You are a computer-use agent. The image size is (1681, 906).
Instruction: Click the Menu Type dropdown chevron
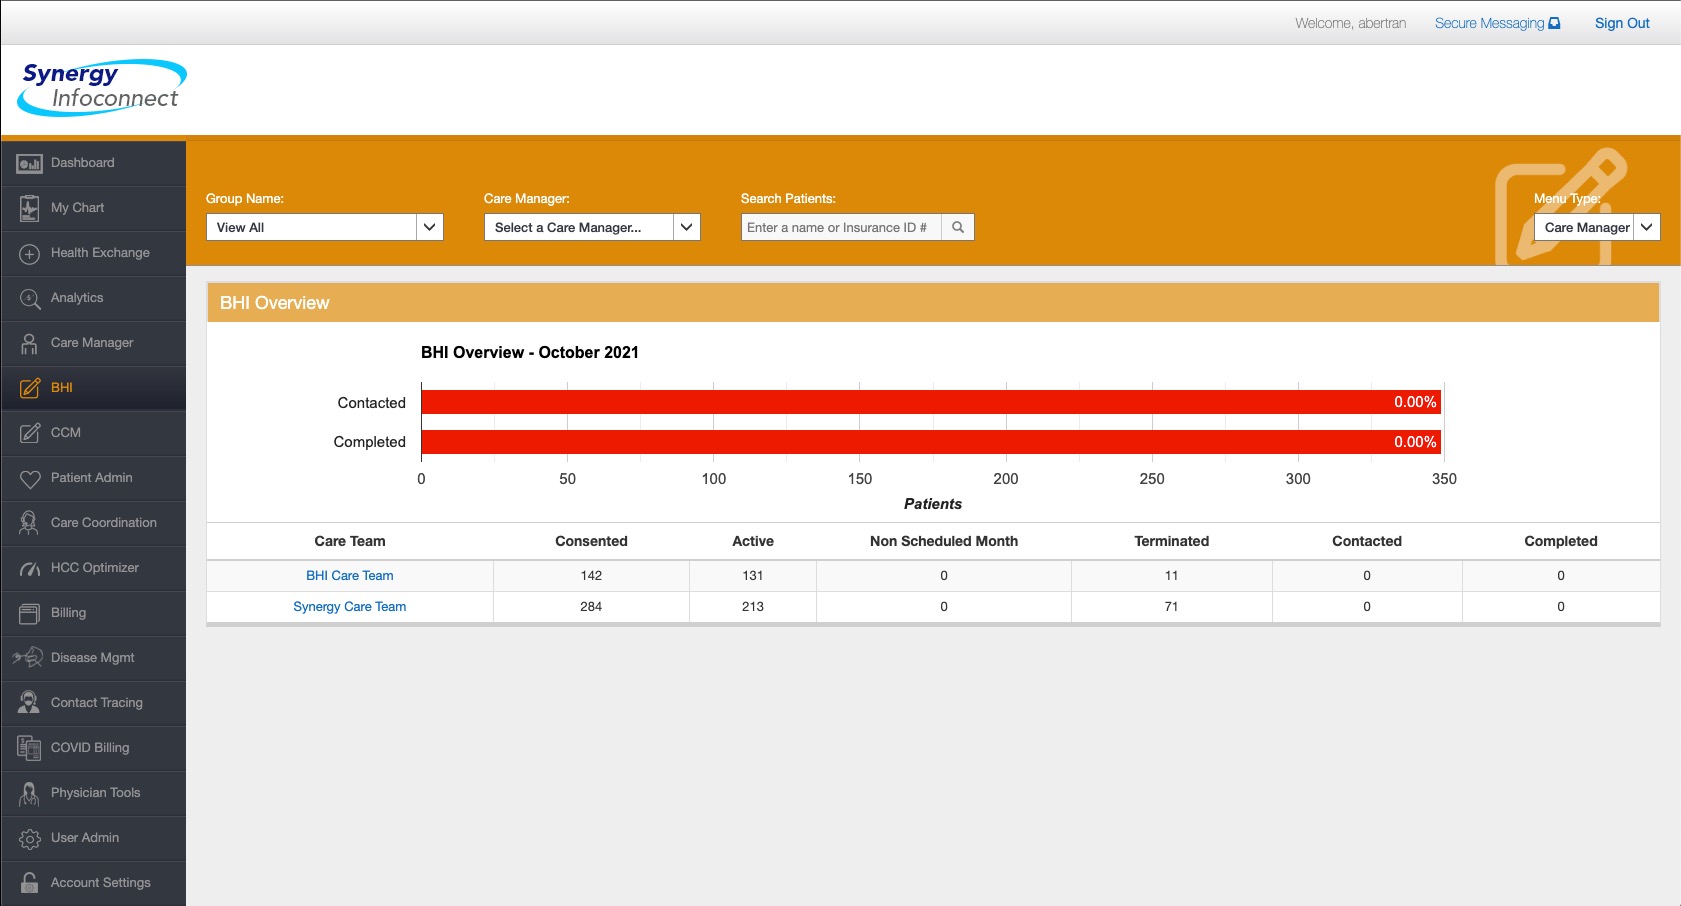[1646, 227]
